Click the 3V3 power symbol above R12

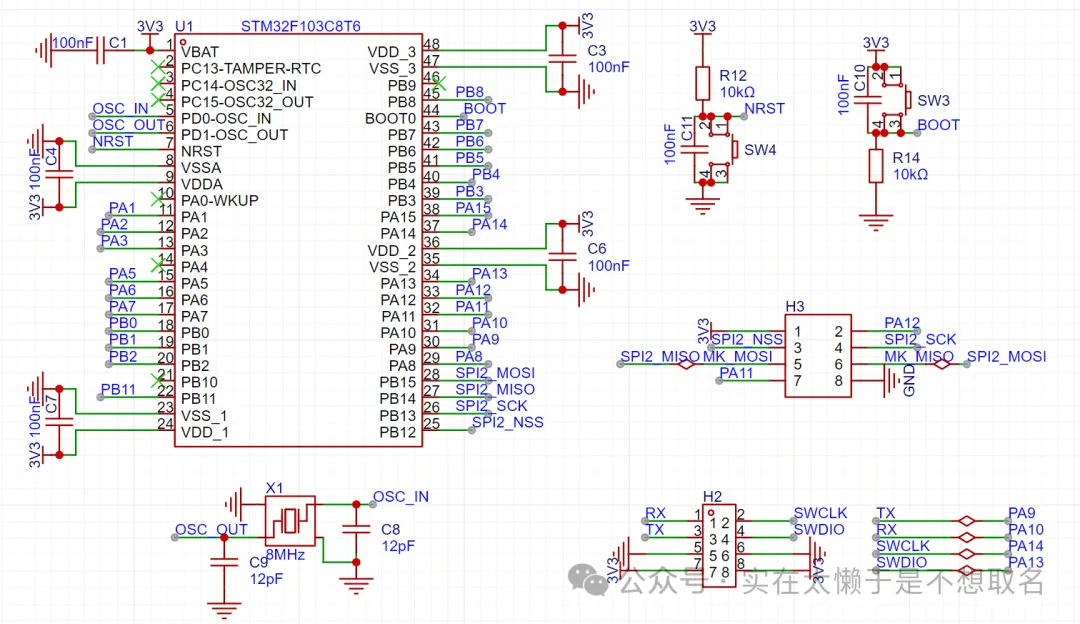(x=703, y=27)
